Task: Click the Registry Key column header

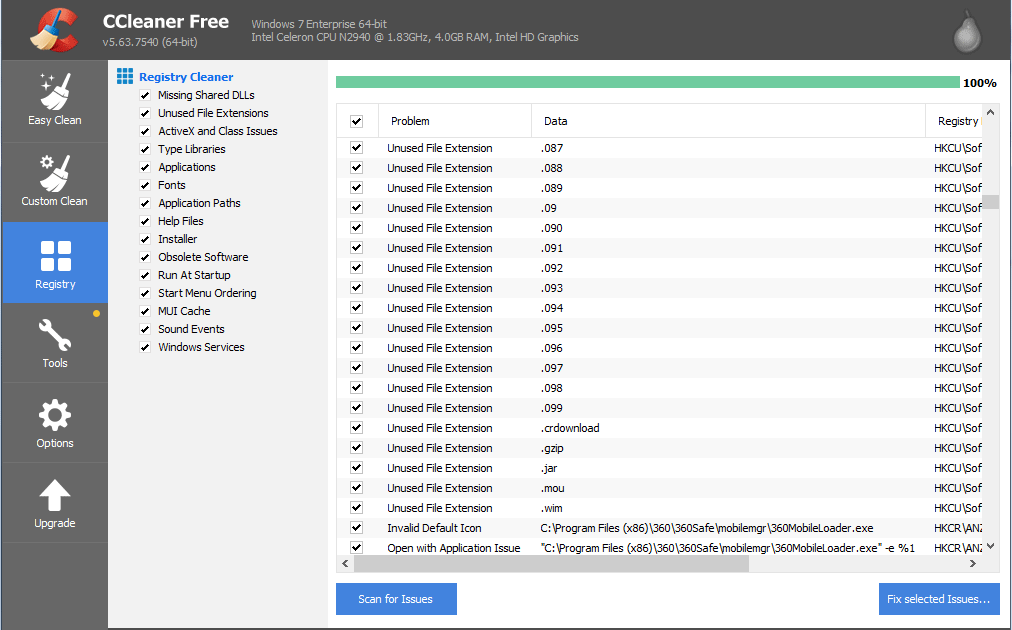Action: pos(954,121)
